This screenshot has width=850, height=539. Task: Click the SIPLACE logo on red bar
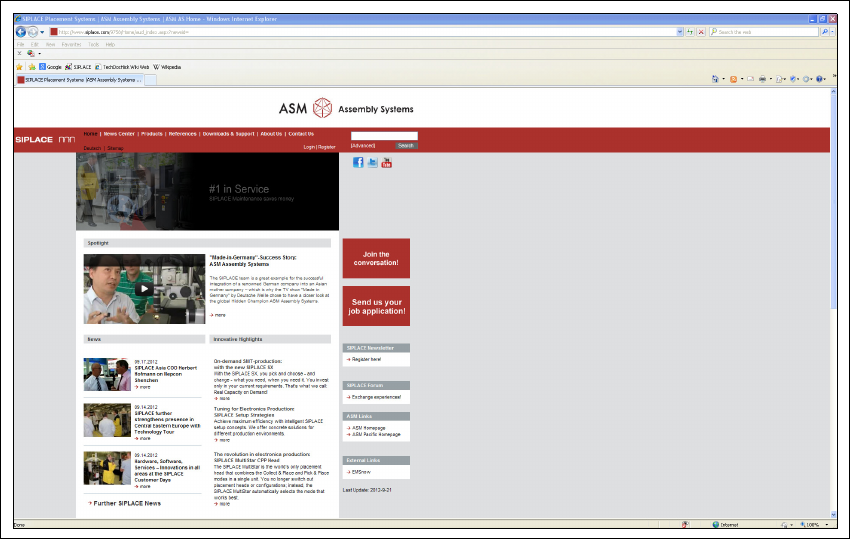45,139
